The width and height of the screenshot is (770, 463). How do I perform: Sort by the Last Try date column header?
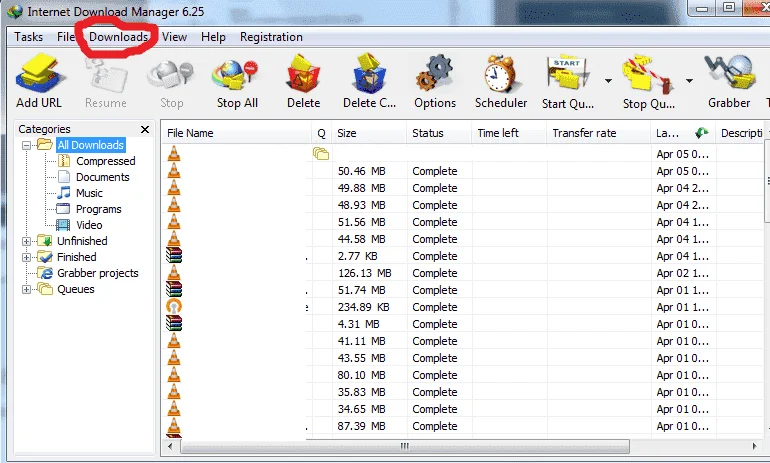(682, 133)
